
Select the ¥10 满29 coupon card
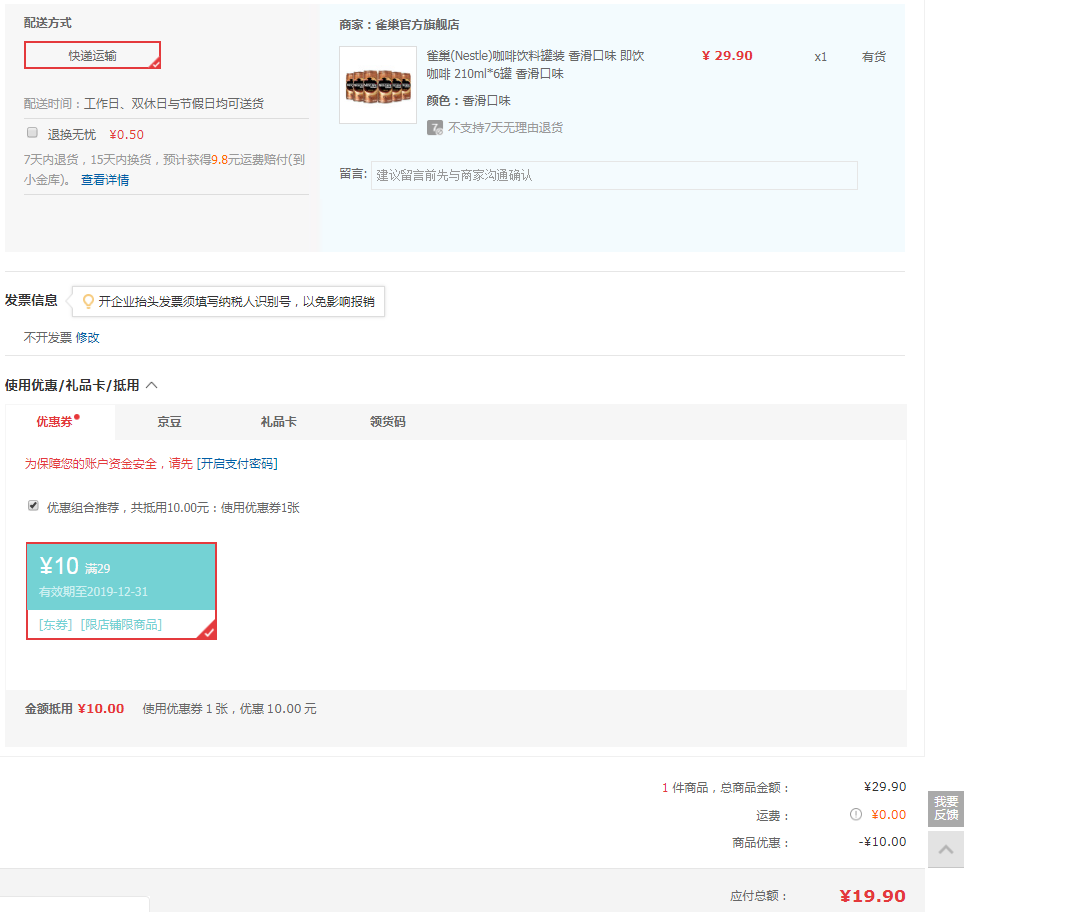(x=121, y=591)
